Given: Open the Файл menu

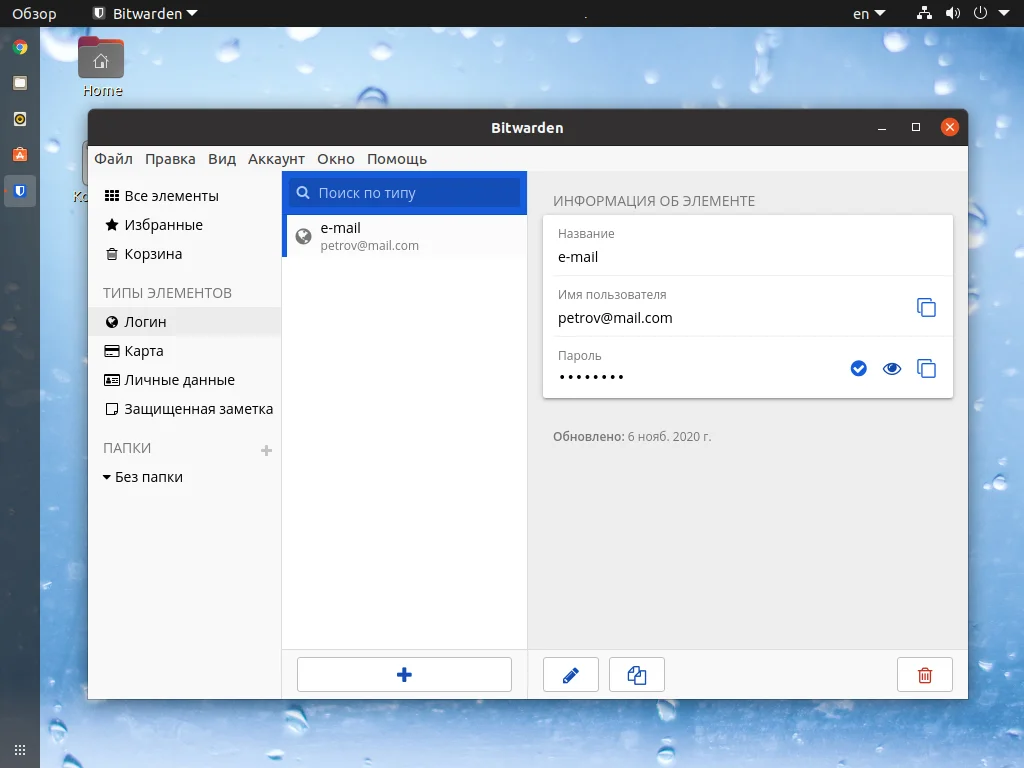Looking at the screenshot, I should click(x=113, y=159).
